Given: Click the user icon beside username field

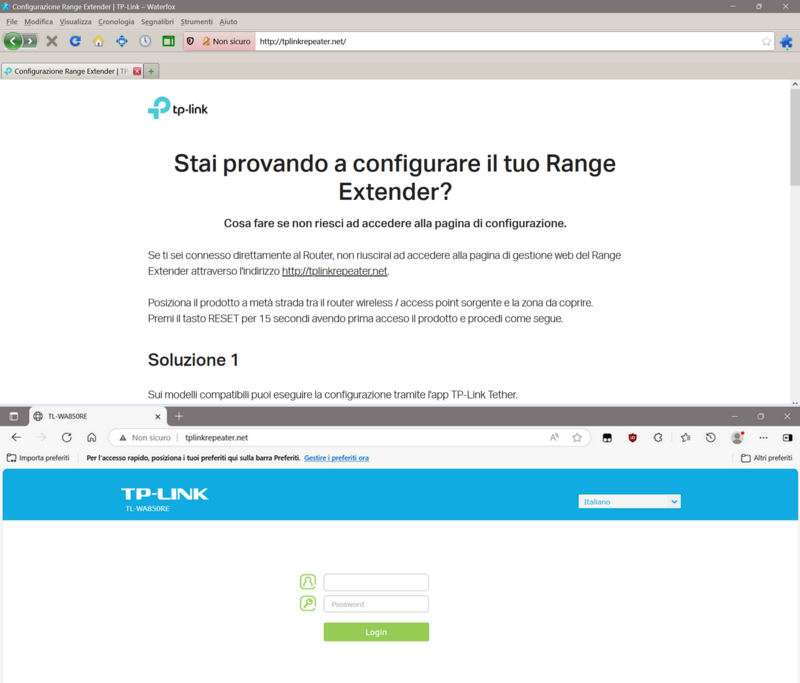Looking at the screenshot, I should [x=308, y=581].
